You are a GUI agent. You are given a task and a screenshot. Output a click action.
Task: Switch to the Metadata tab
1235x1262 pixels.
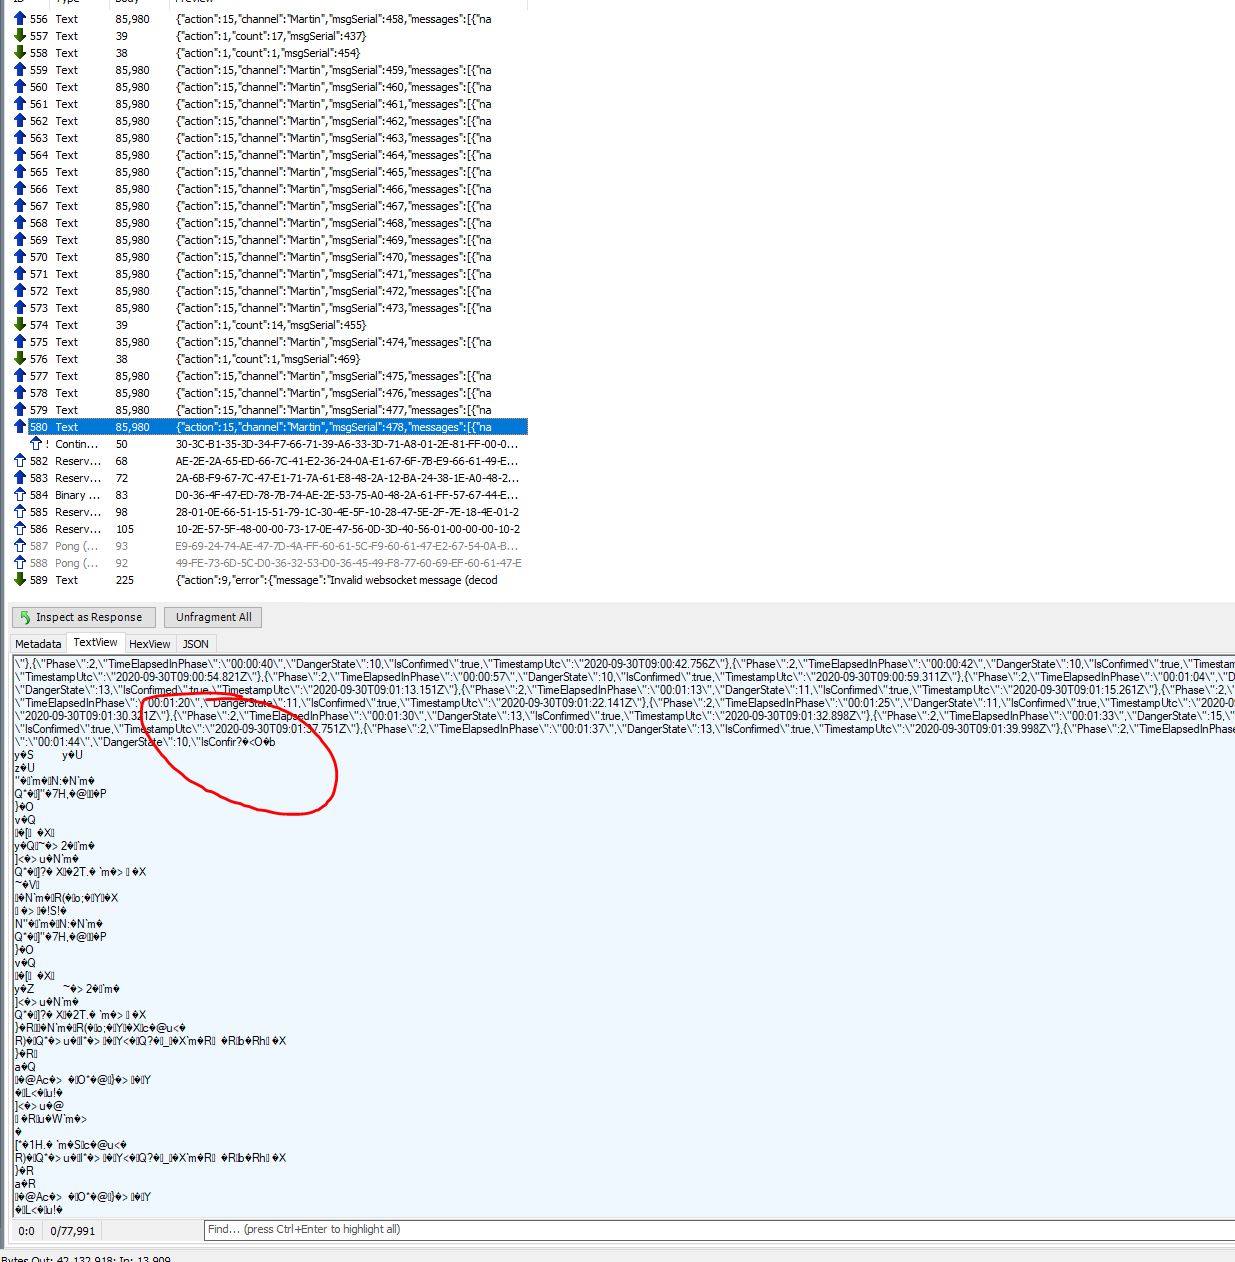point(38,643)
